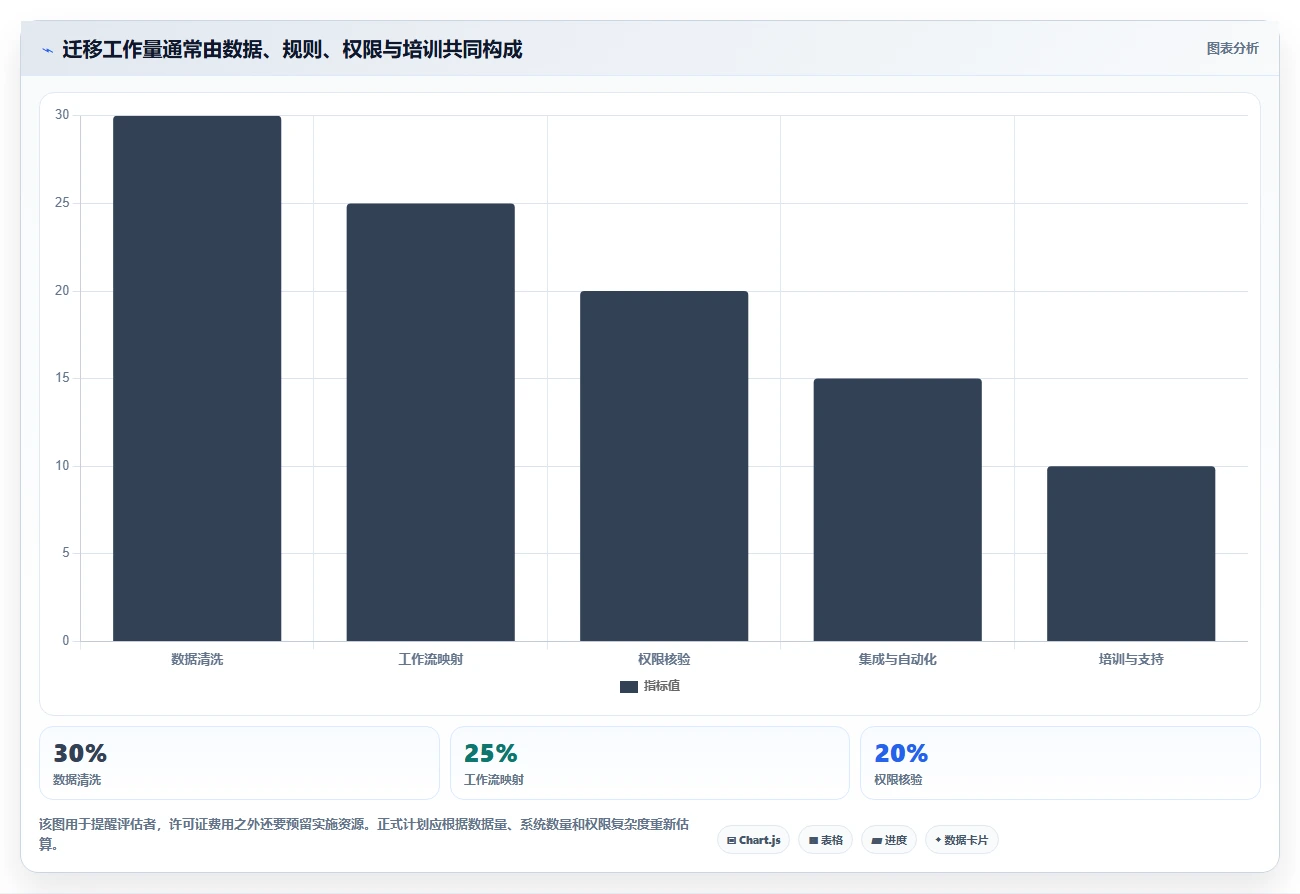Select the 集成与自动化 bar in the chart
Screen dimensions: 1300x894
(x=897, y=510)
